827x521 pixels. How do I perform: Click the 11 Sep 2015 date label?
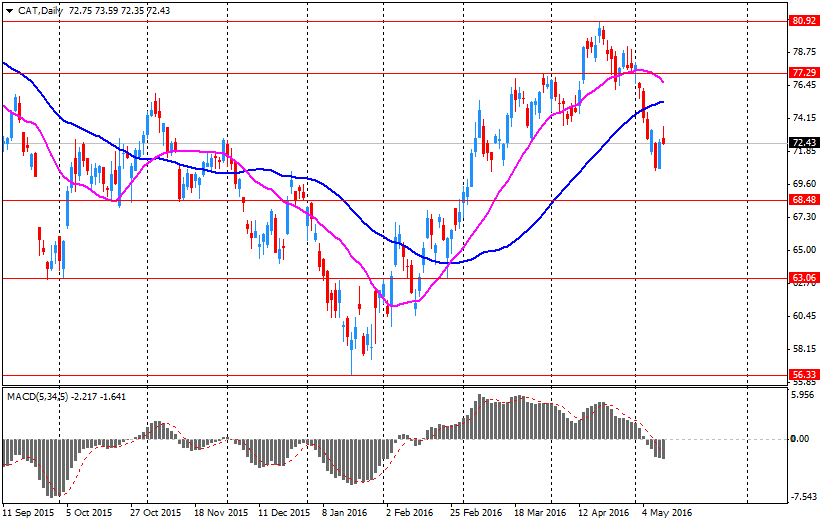click(28, 513)
